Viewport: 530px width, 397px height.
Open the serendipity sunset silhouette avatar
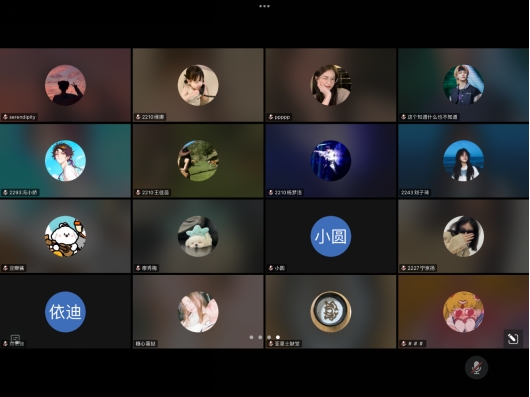pyautogui.click(x=65, y=85)
